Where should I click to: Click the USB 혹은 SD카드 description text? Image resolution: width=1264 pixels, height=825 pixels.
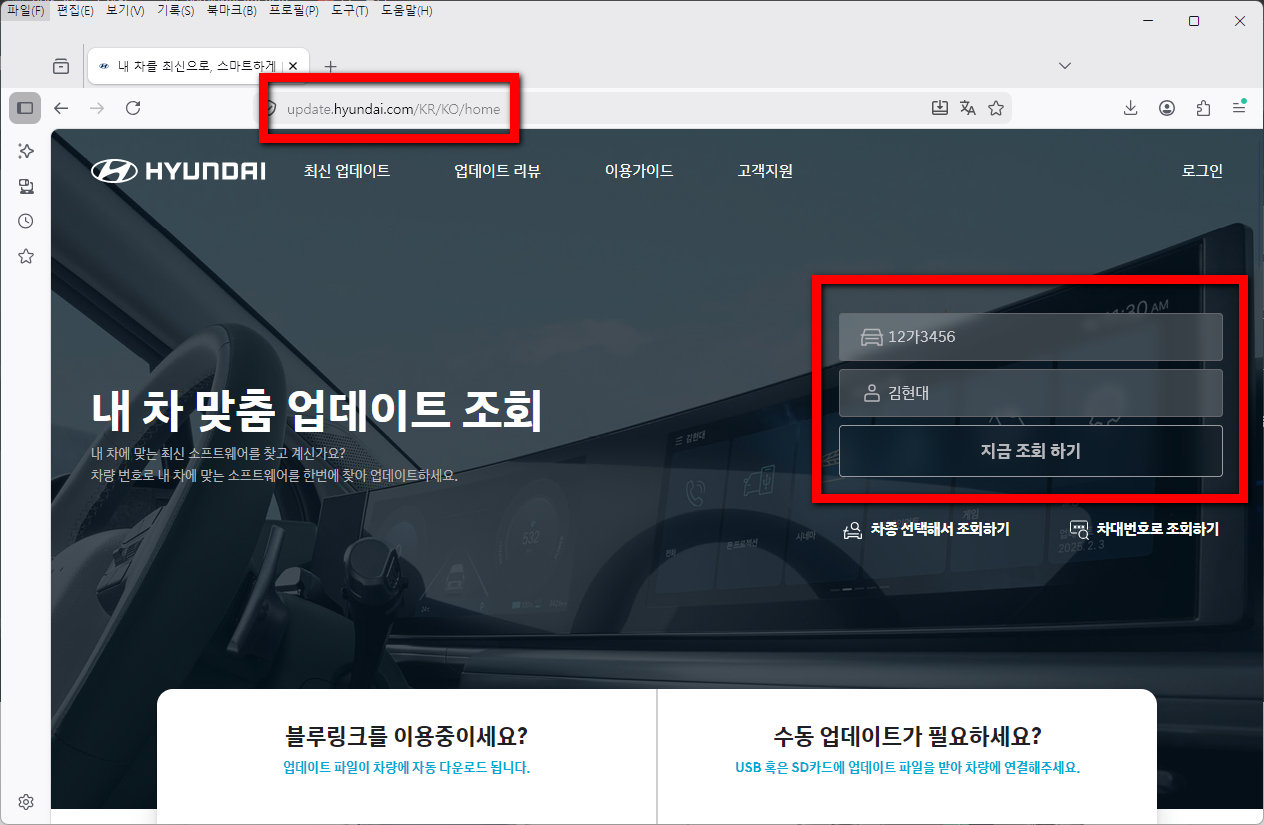(x=908, y=768)
